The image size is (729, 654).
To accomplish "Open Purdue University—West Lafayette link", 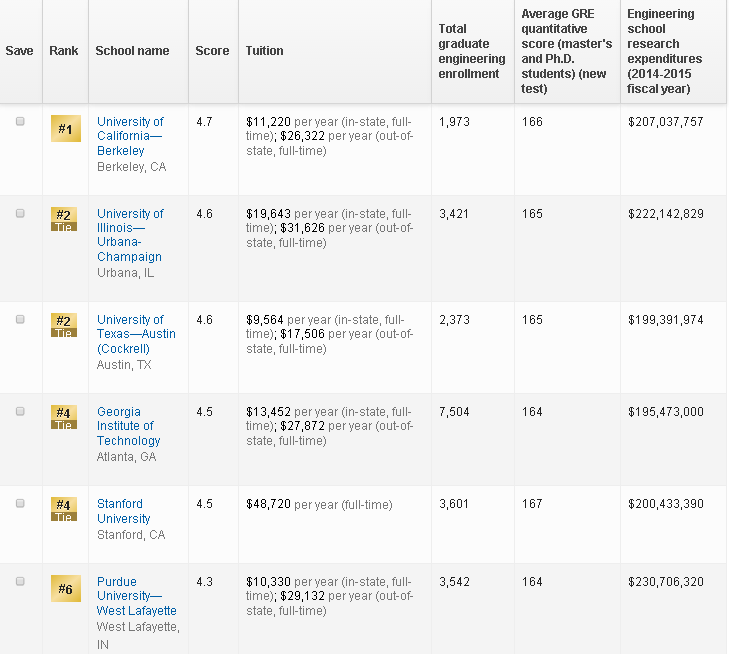I will (x=136, y=596).
